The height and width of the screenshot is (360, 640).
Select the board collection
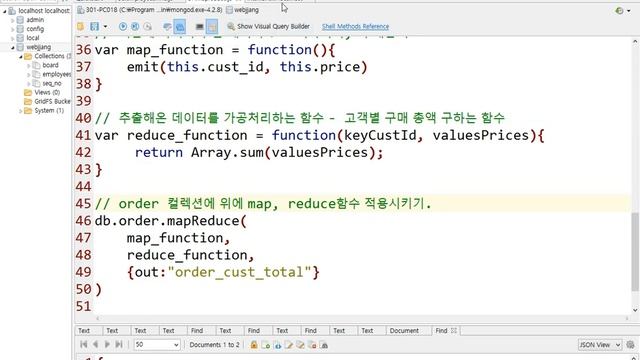click(x=50, y=65)
